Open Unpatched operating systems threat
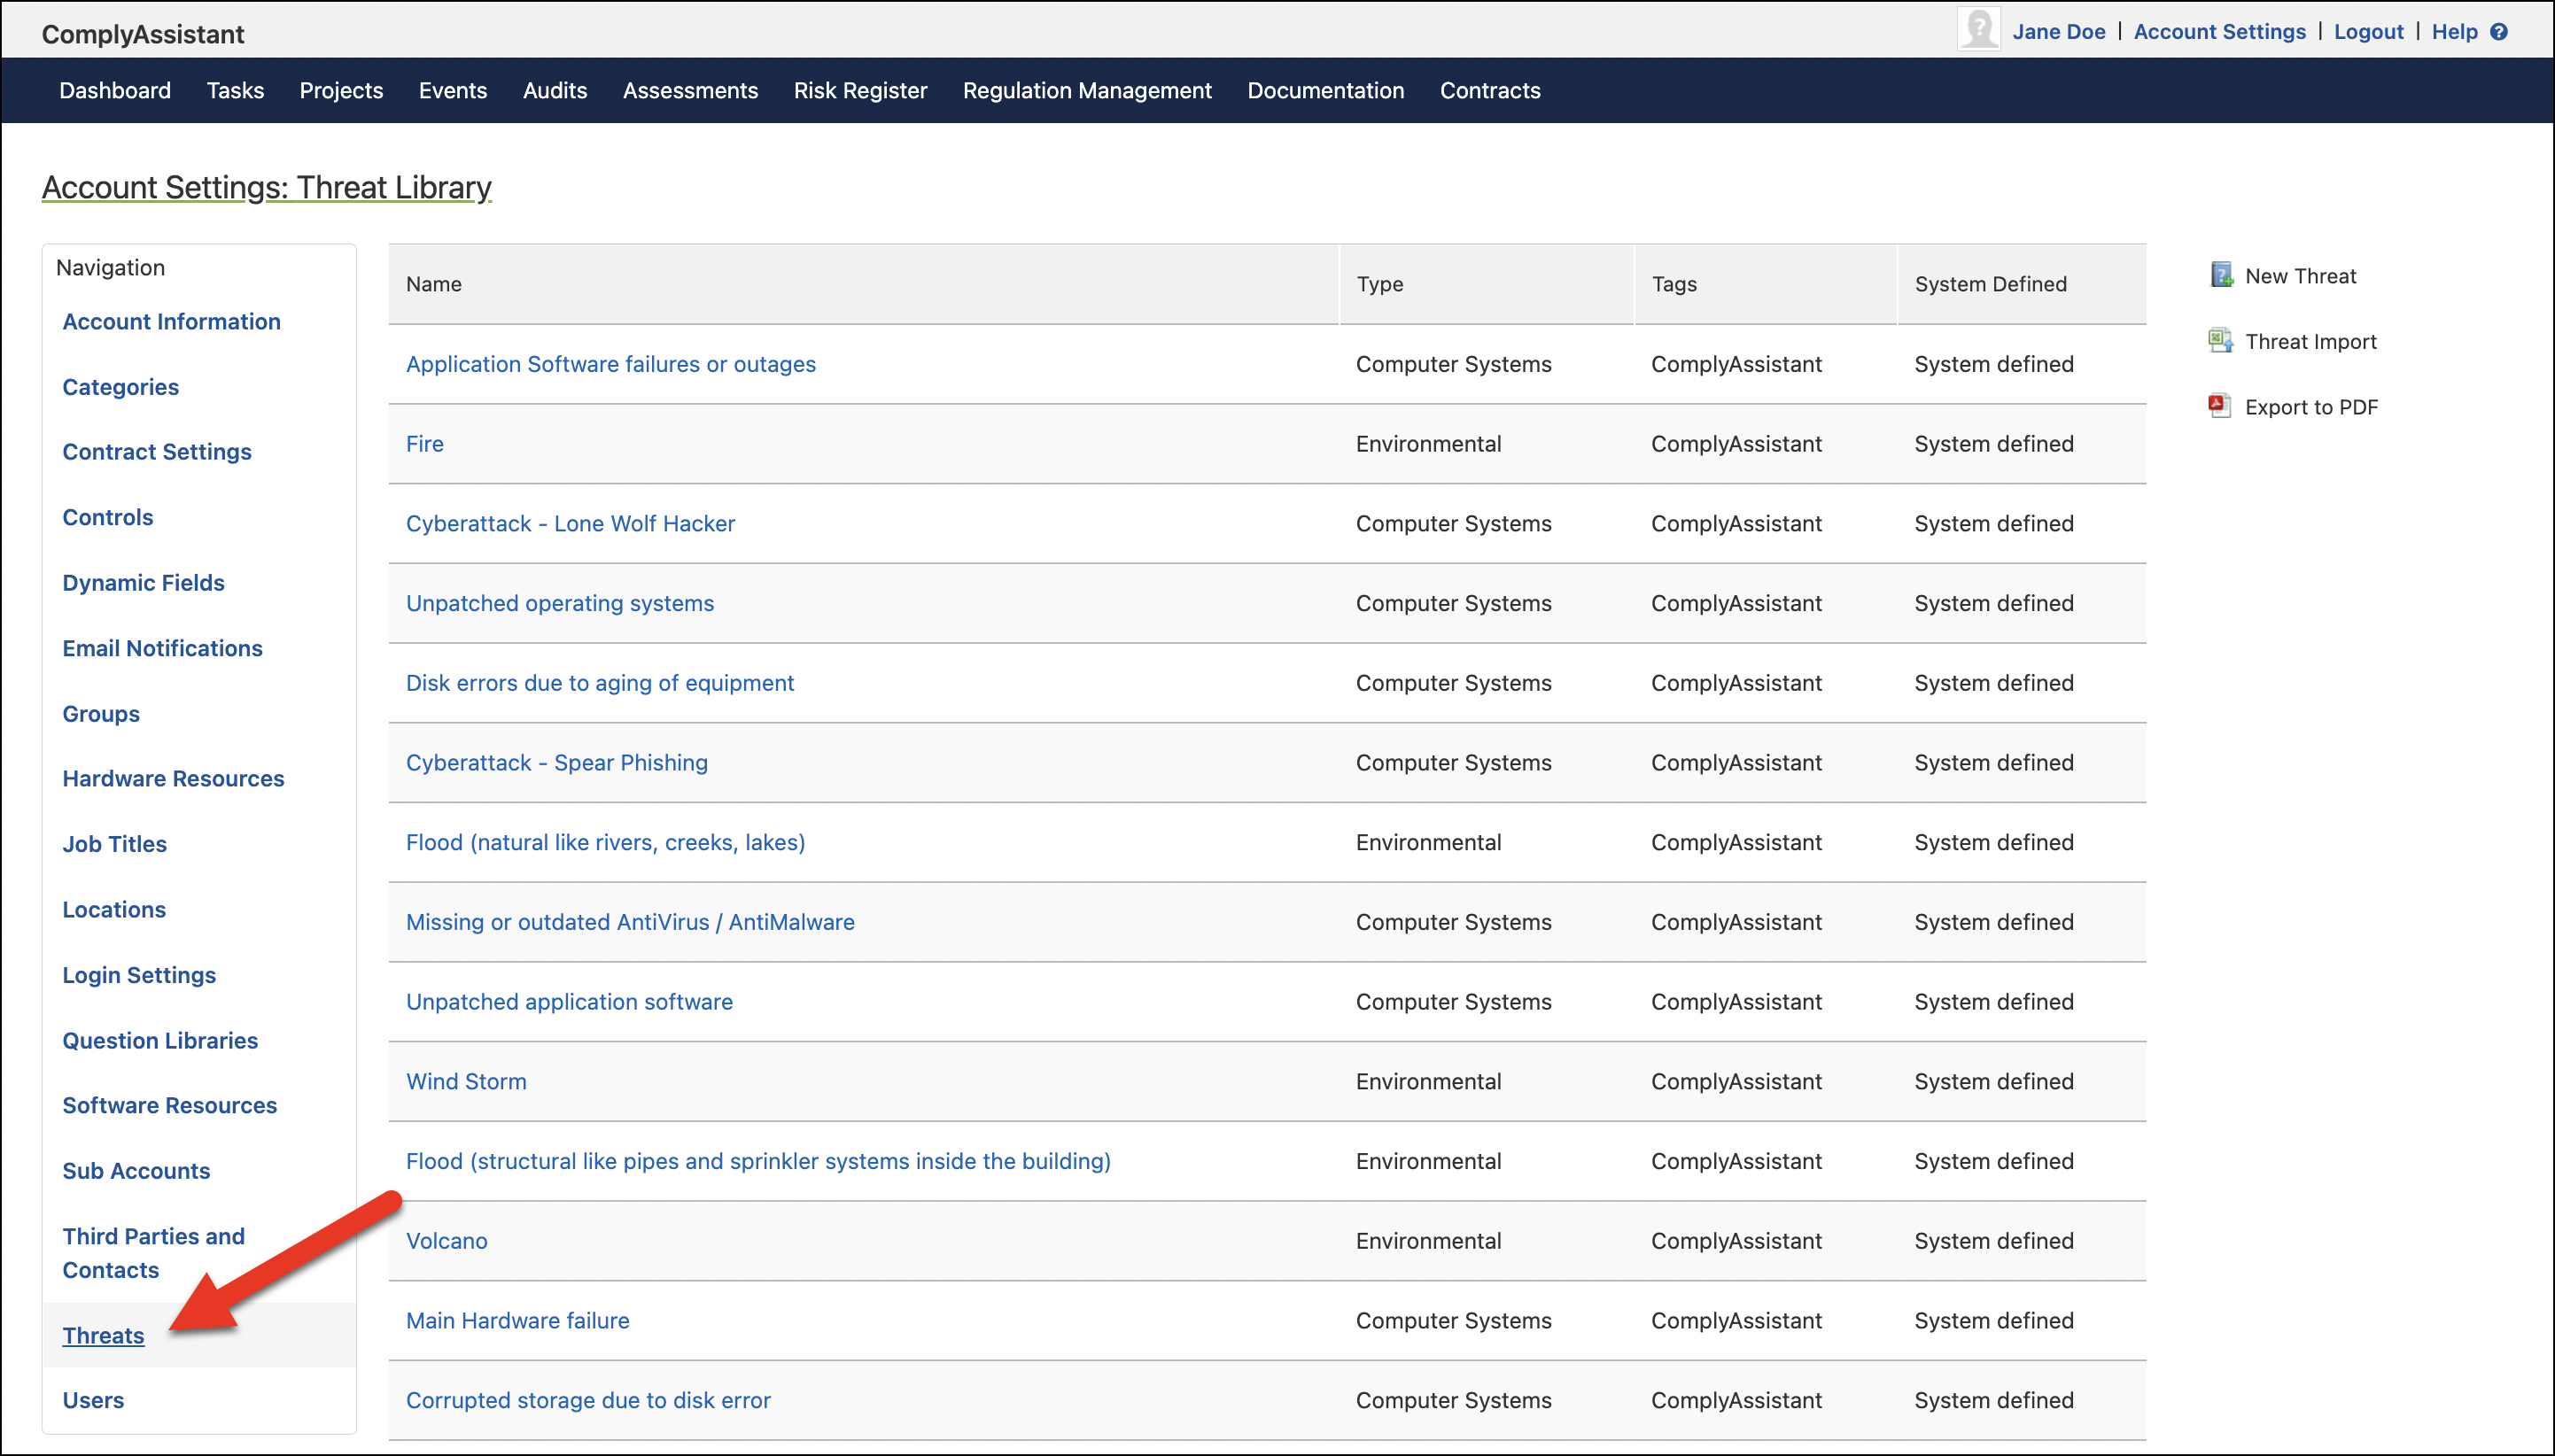 point(559,603)
